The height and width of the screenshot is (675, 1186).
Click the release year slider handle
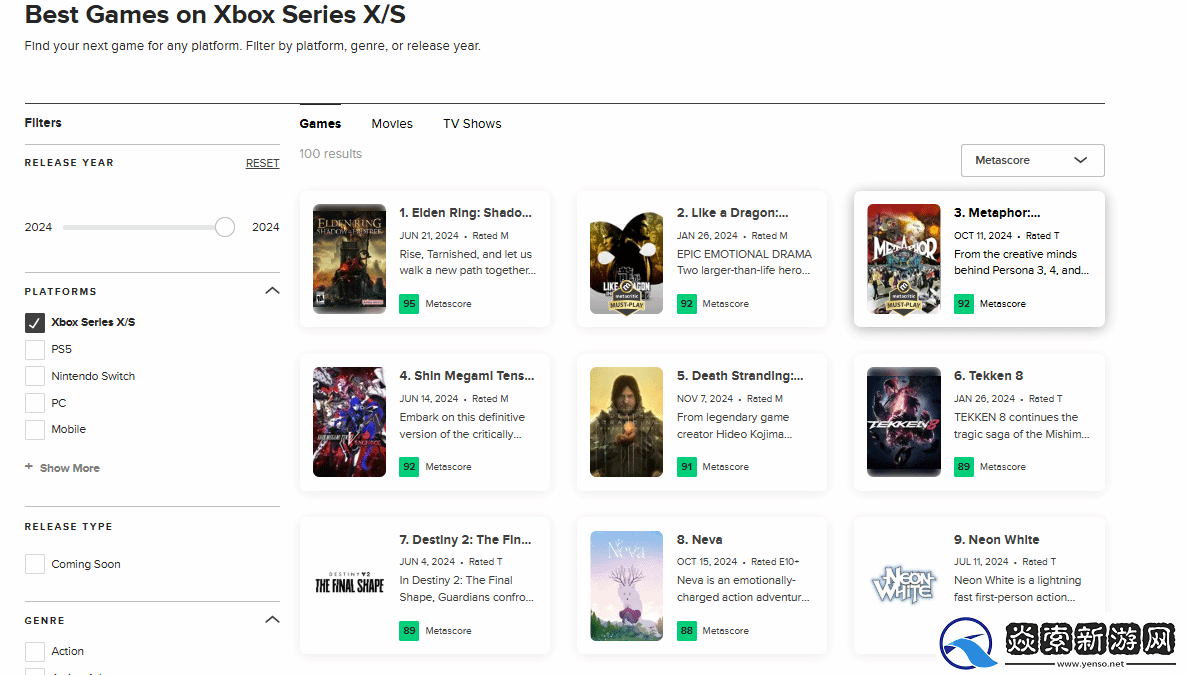[x=225, y=227]
